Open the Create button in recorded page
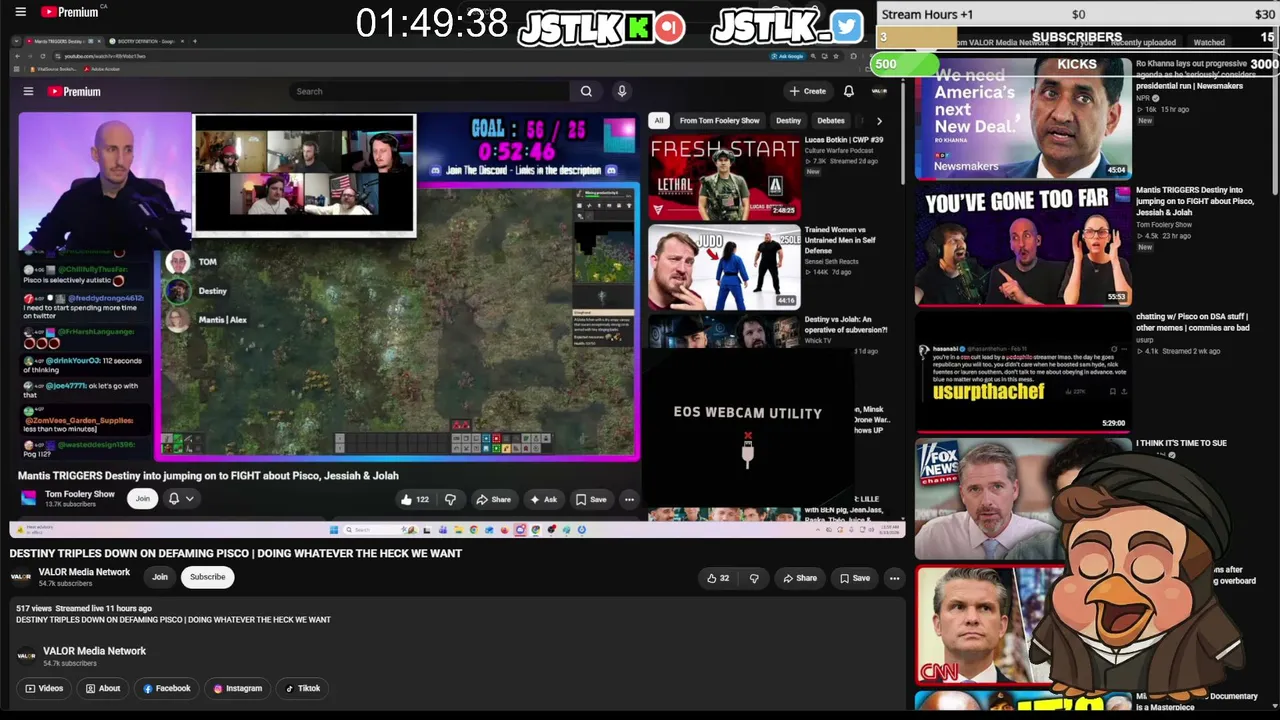 [x=808, y=91]
